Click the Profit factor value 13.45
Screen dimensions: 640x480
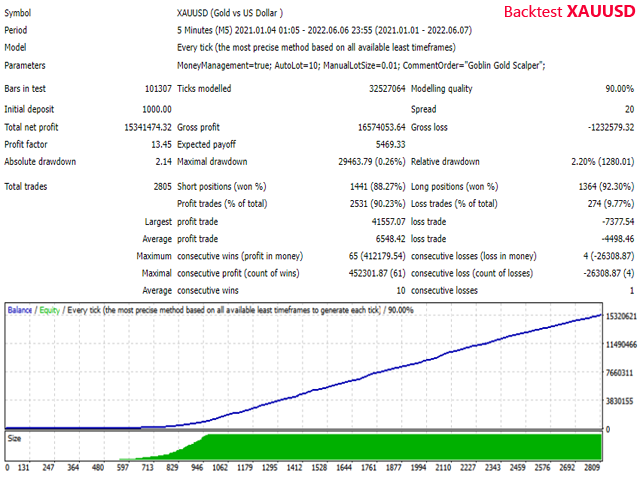161,144
